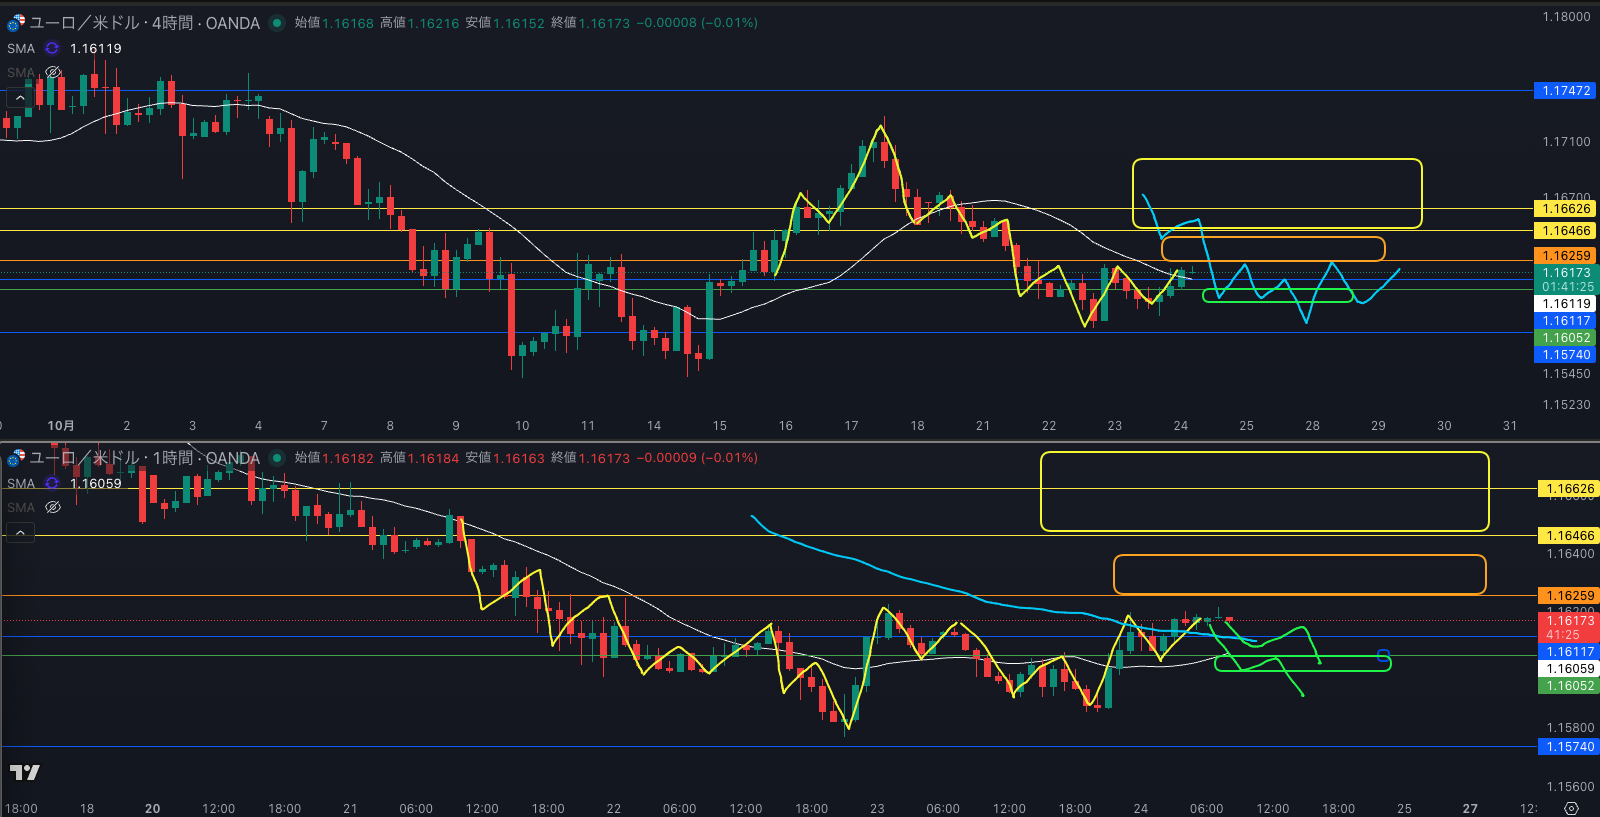Click purple SMA refresh icon in 4-hour chart
Screen dimensions: 1600x817
click(x=52, y=48)
